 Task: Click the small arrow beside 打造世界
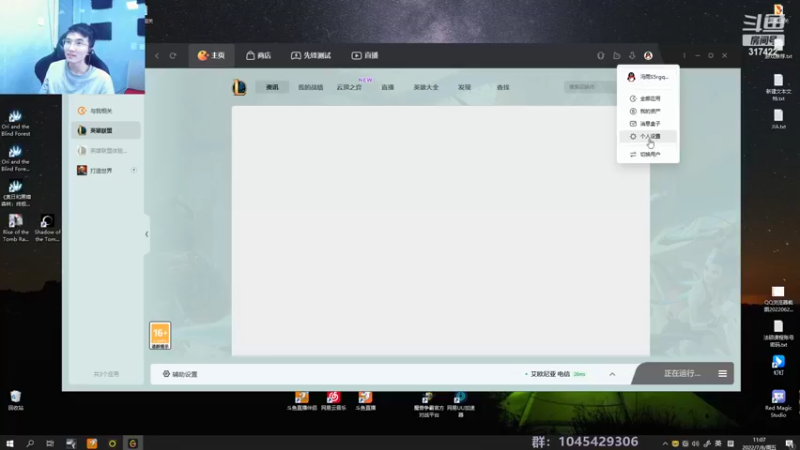coord(134,170)
